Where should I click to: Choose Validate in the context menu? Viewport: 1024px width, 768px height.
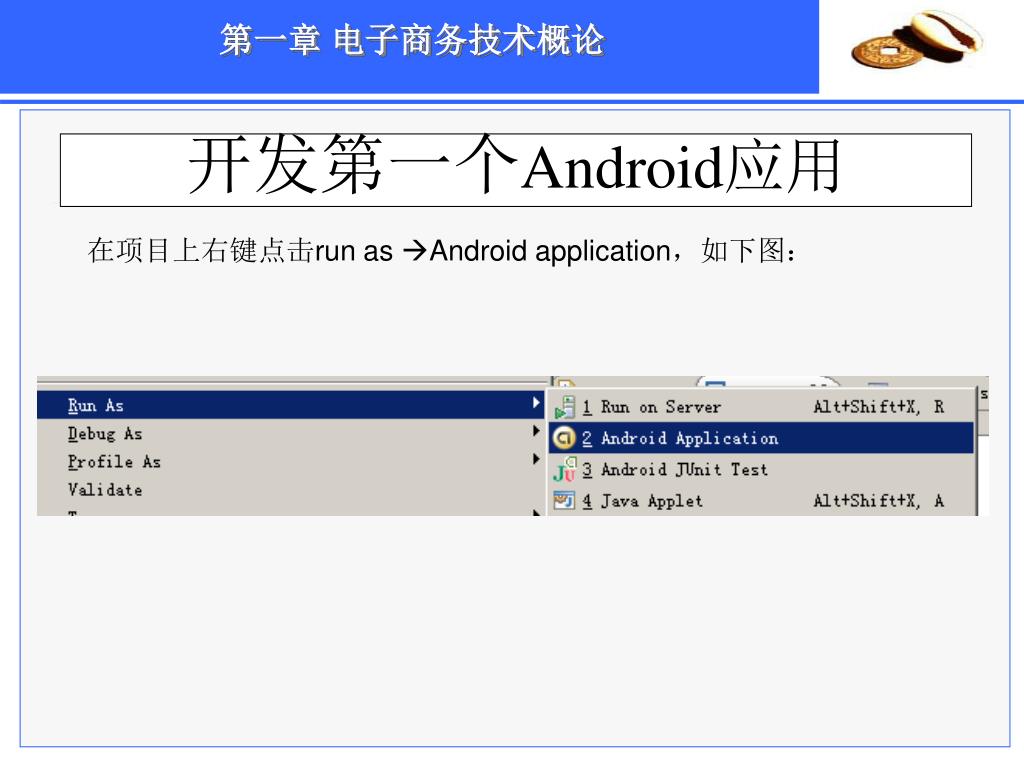(x=291, y=489)
